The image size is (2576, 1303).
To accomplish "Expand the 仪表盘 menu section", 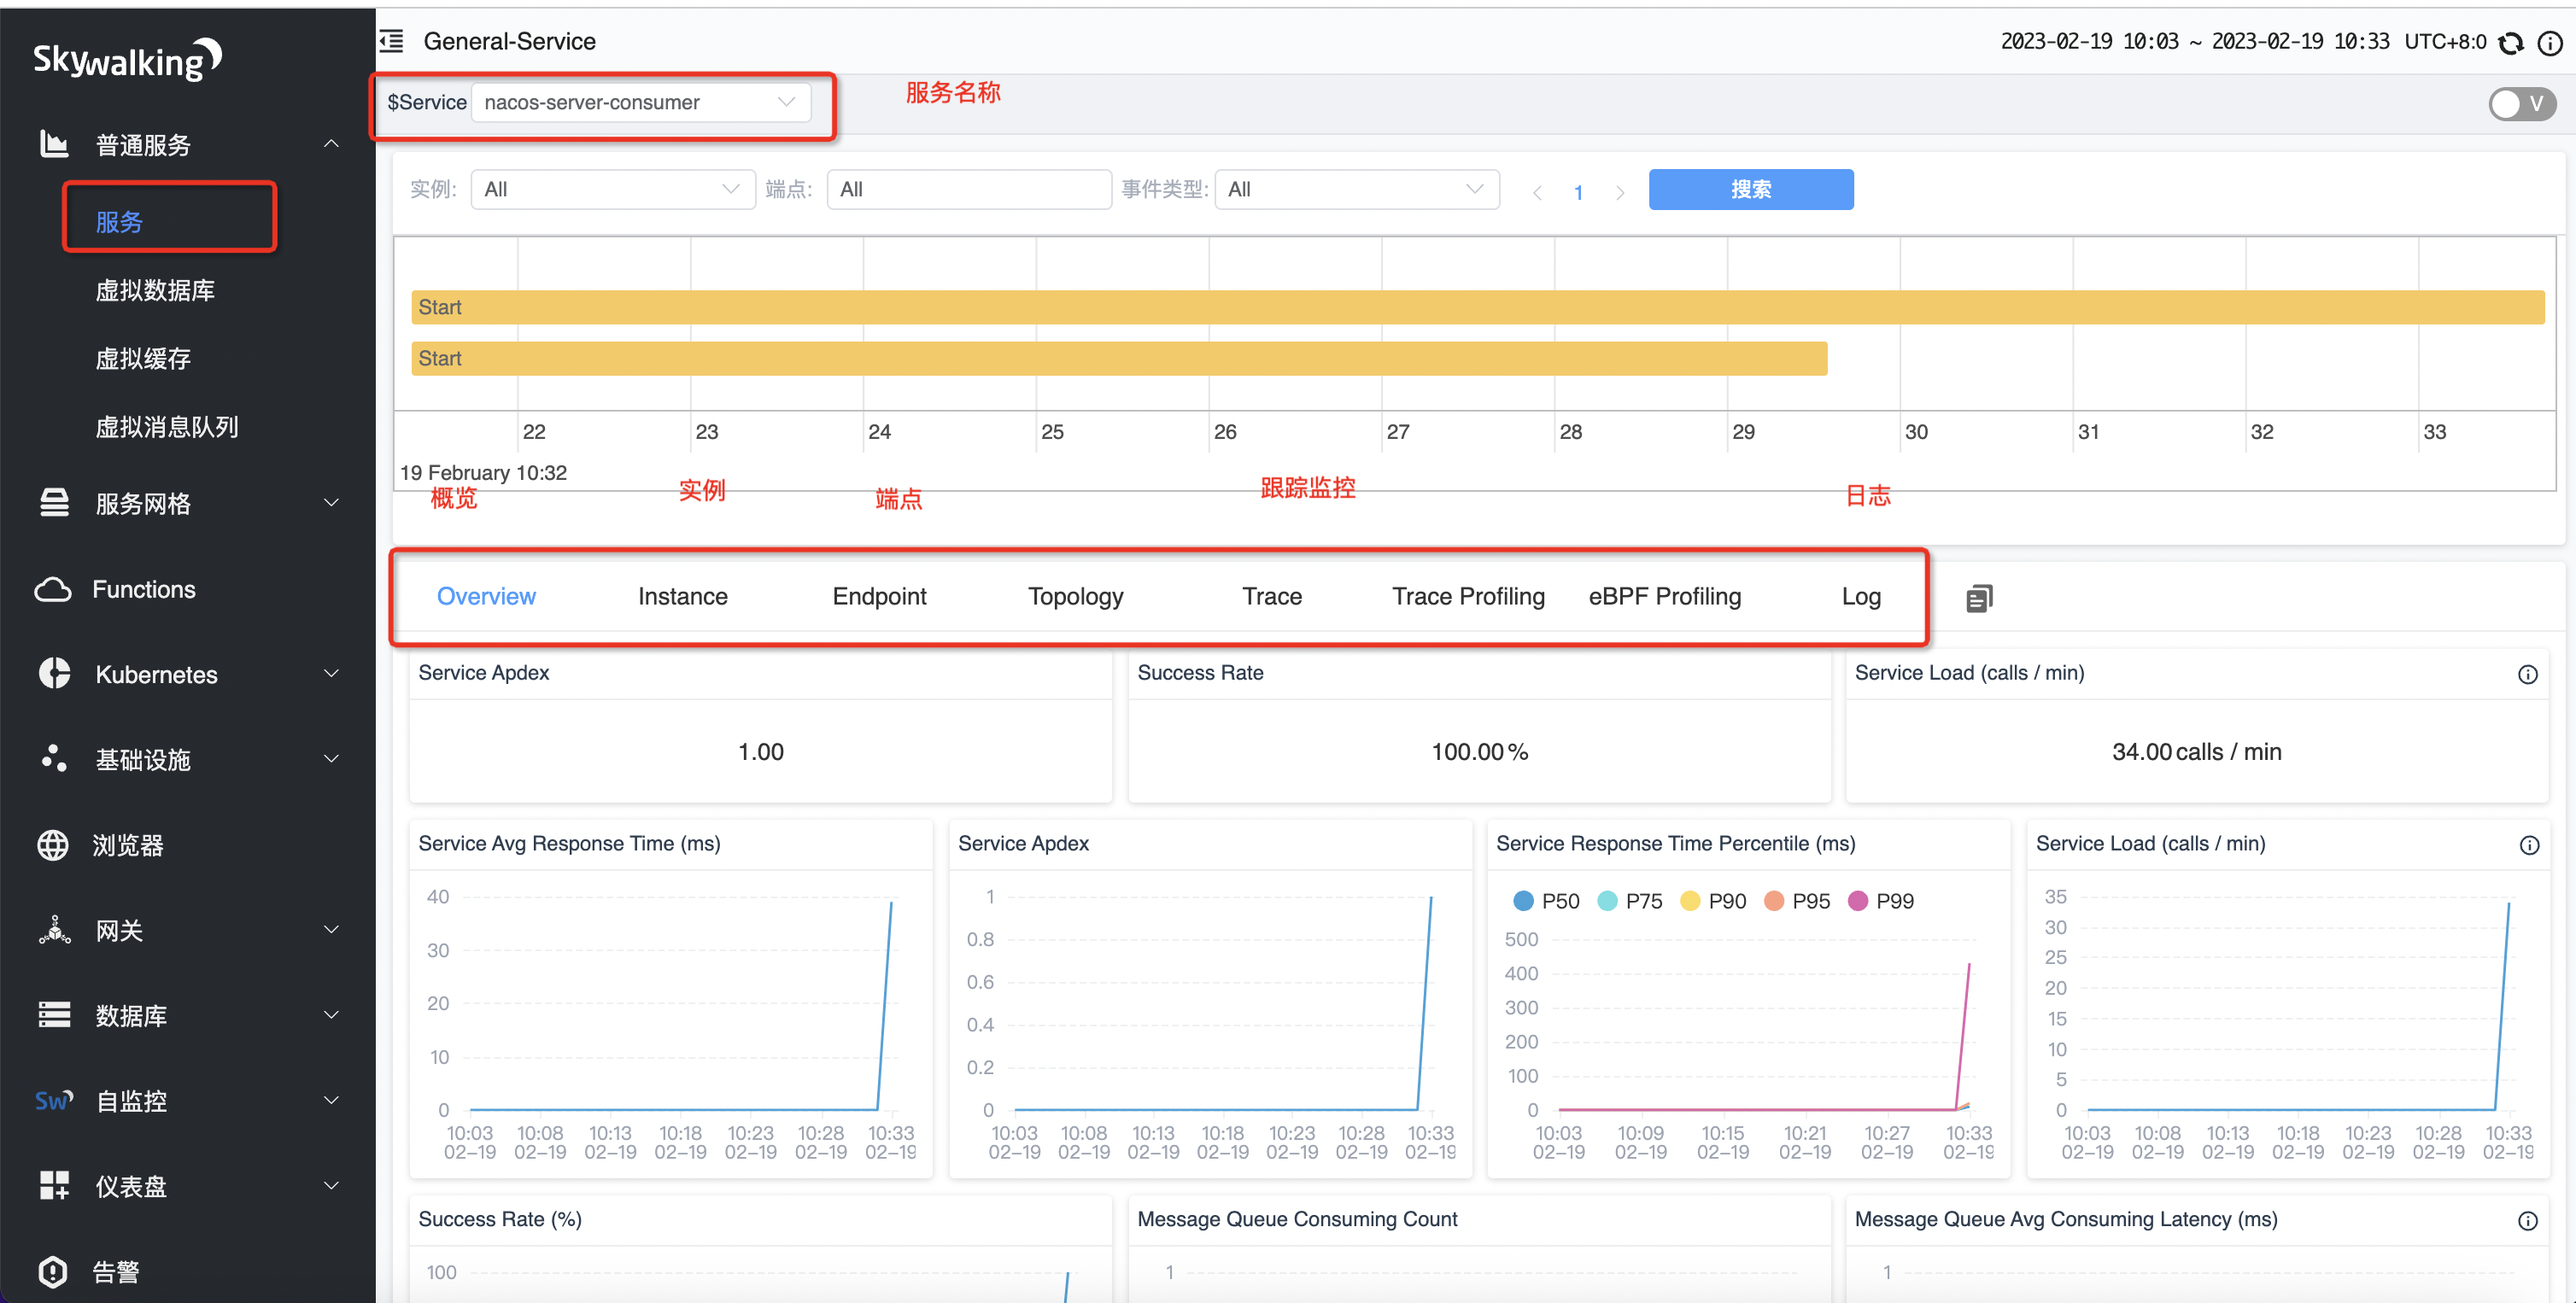I will (x=332, y=1186).
